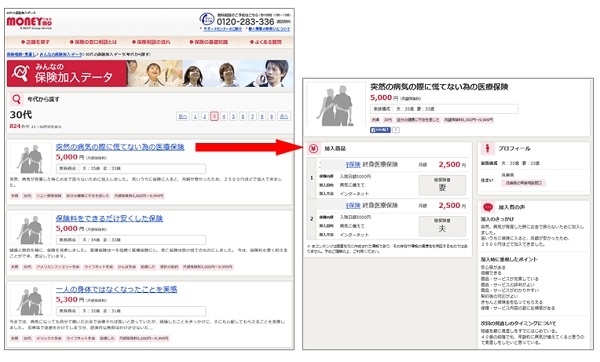Click the person icon beside プロフィール
600x362 pixels.
click(x=488, y=148)
